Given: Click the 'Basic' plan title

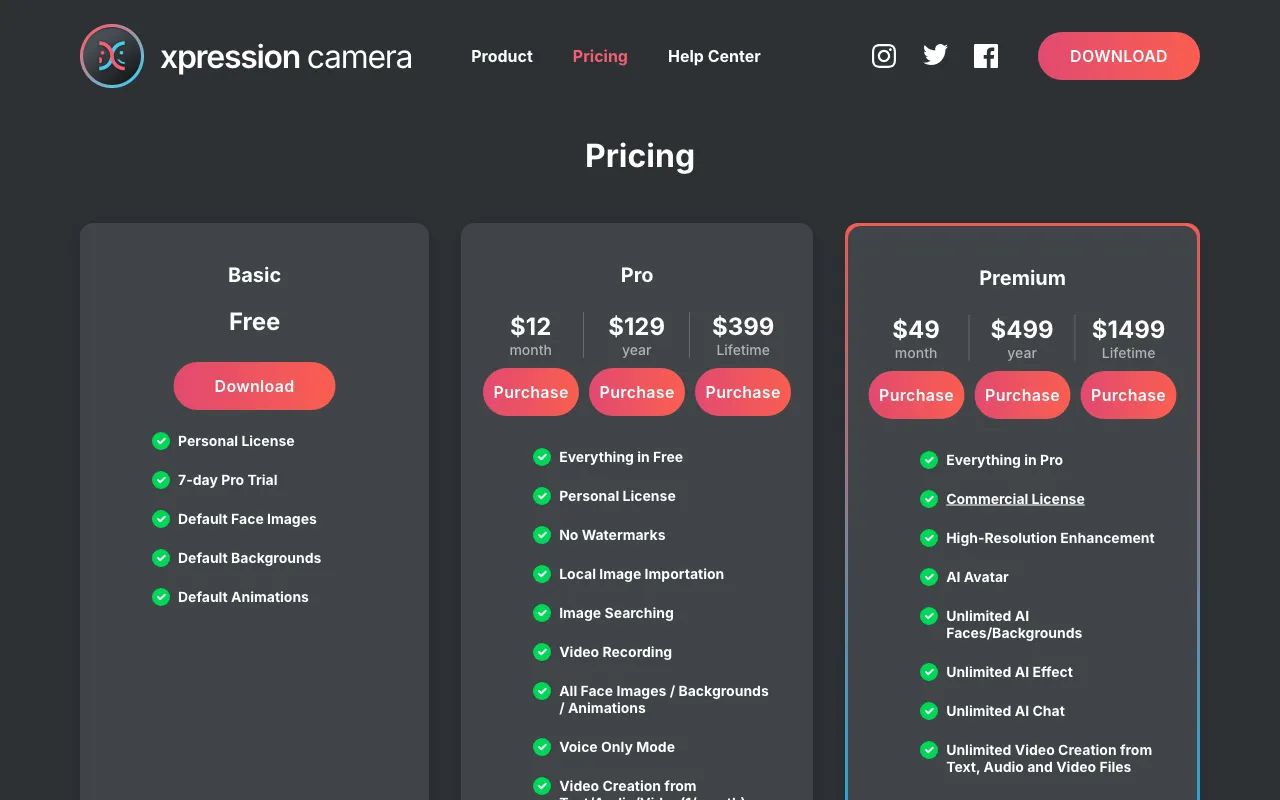Looking at the screenshot, I should (x=254, y=275).
